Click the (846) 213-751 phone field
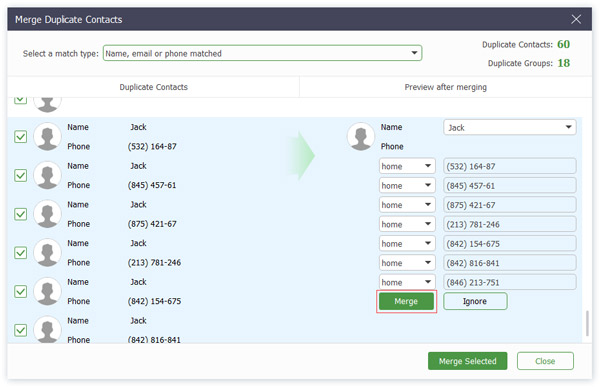 510,282
